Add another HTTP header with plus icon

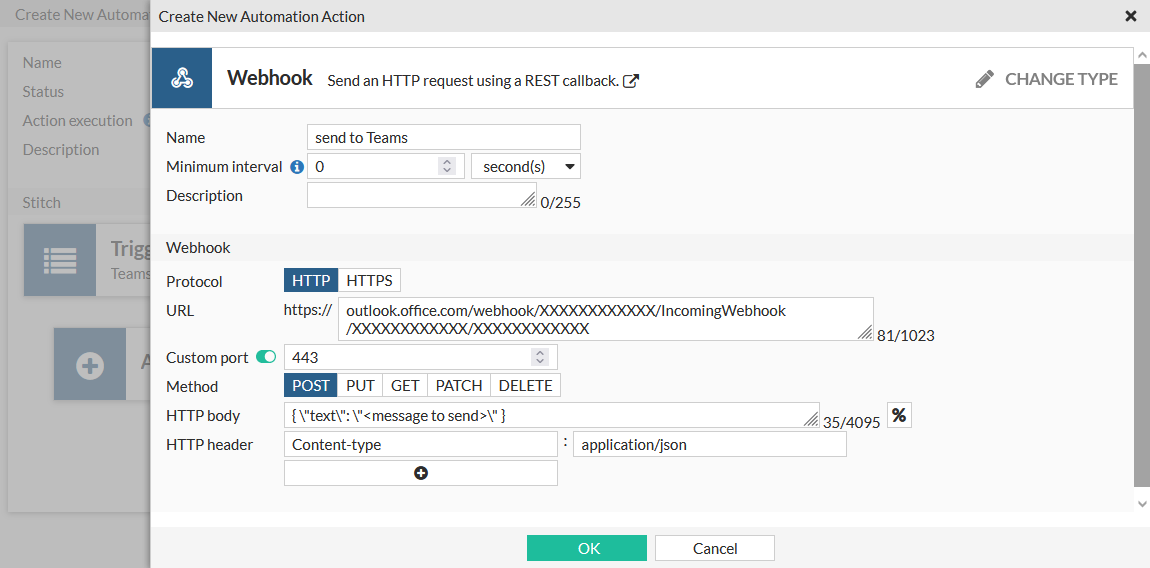coord(421,473)
